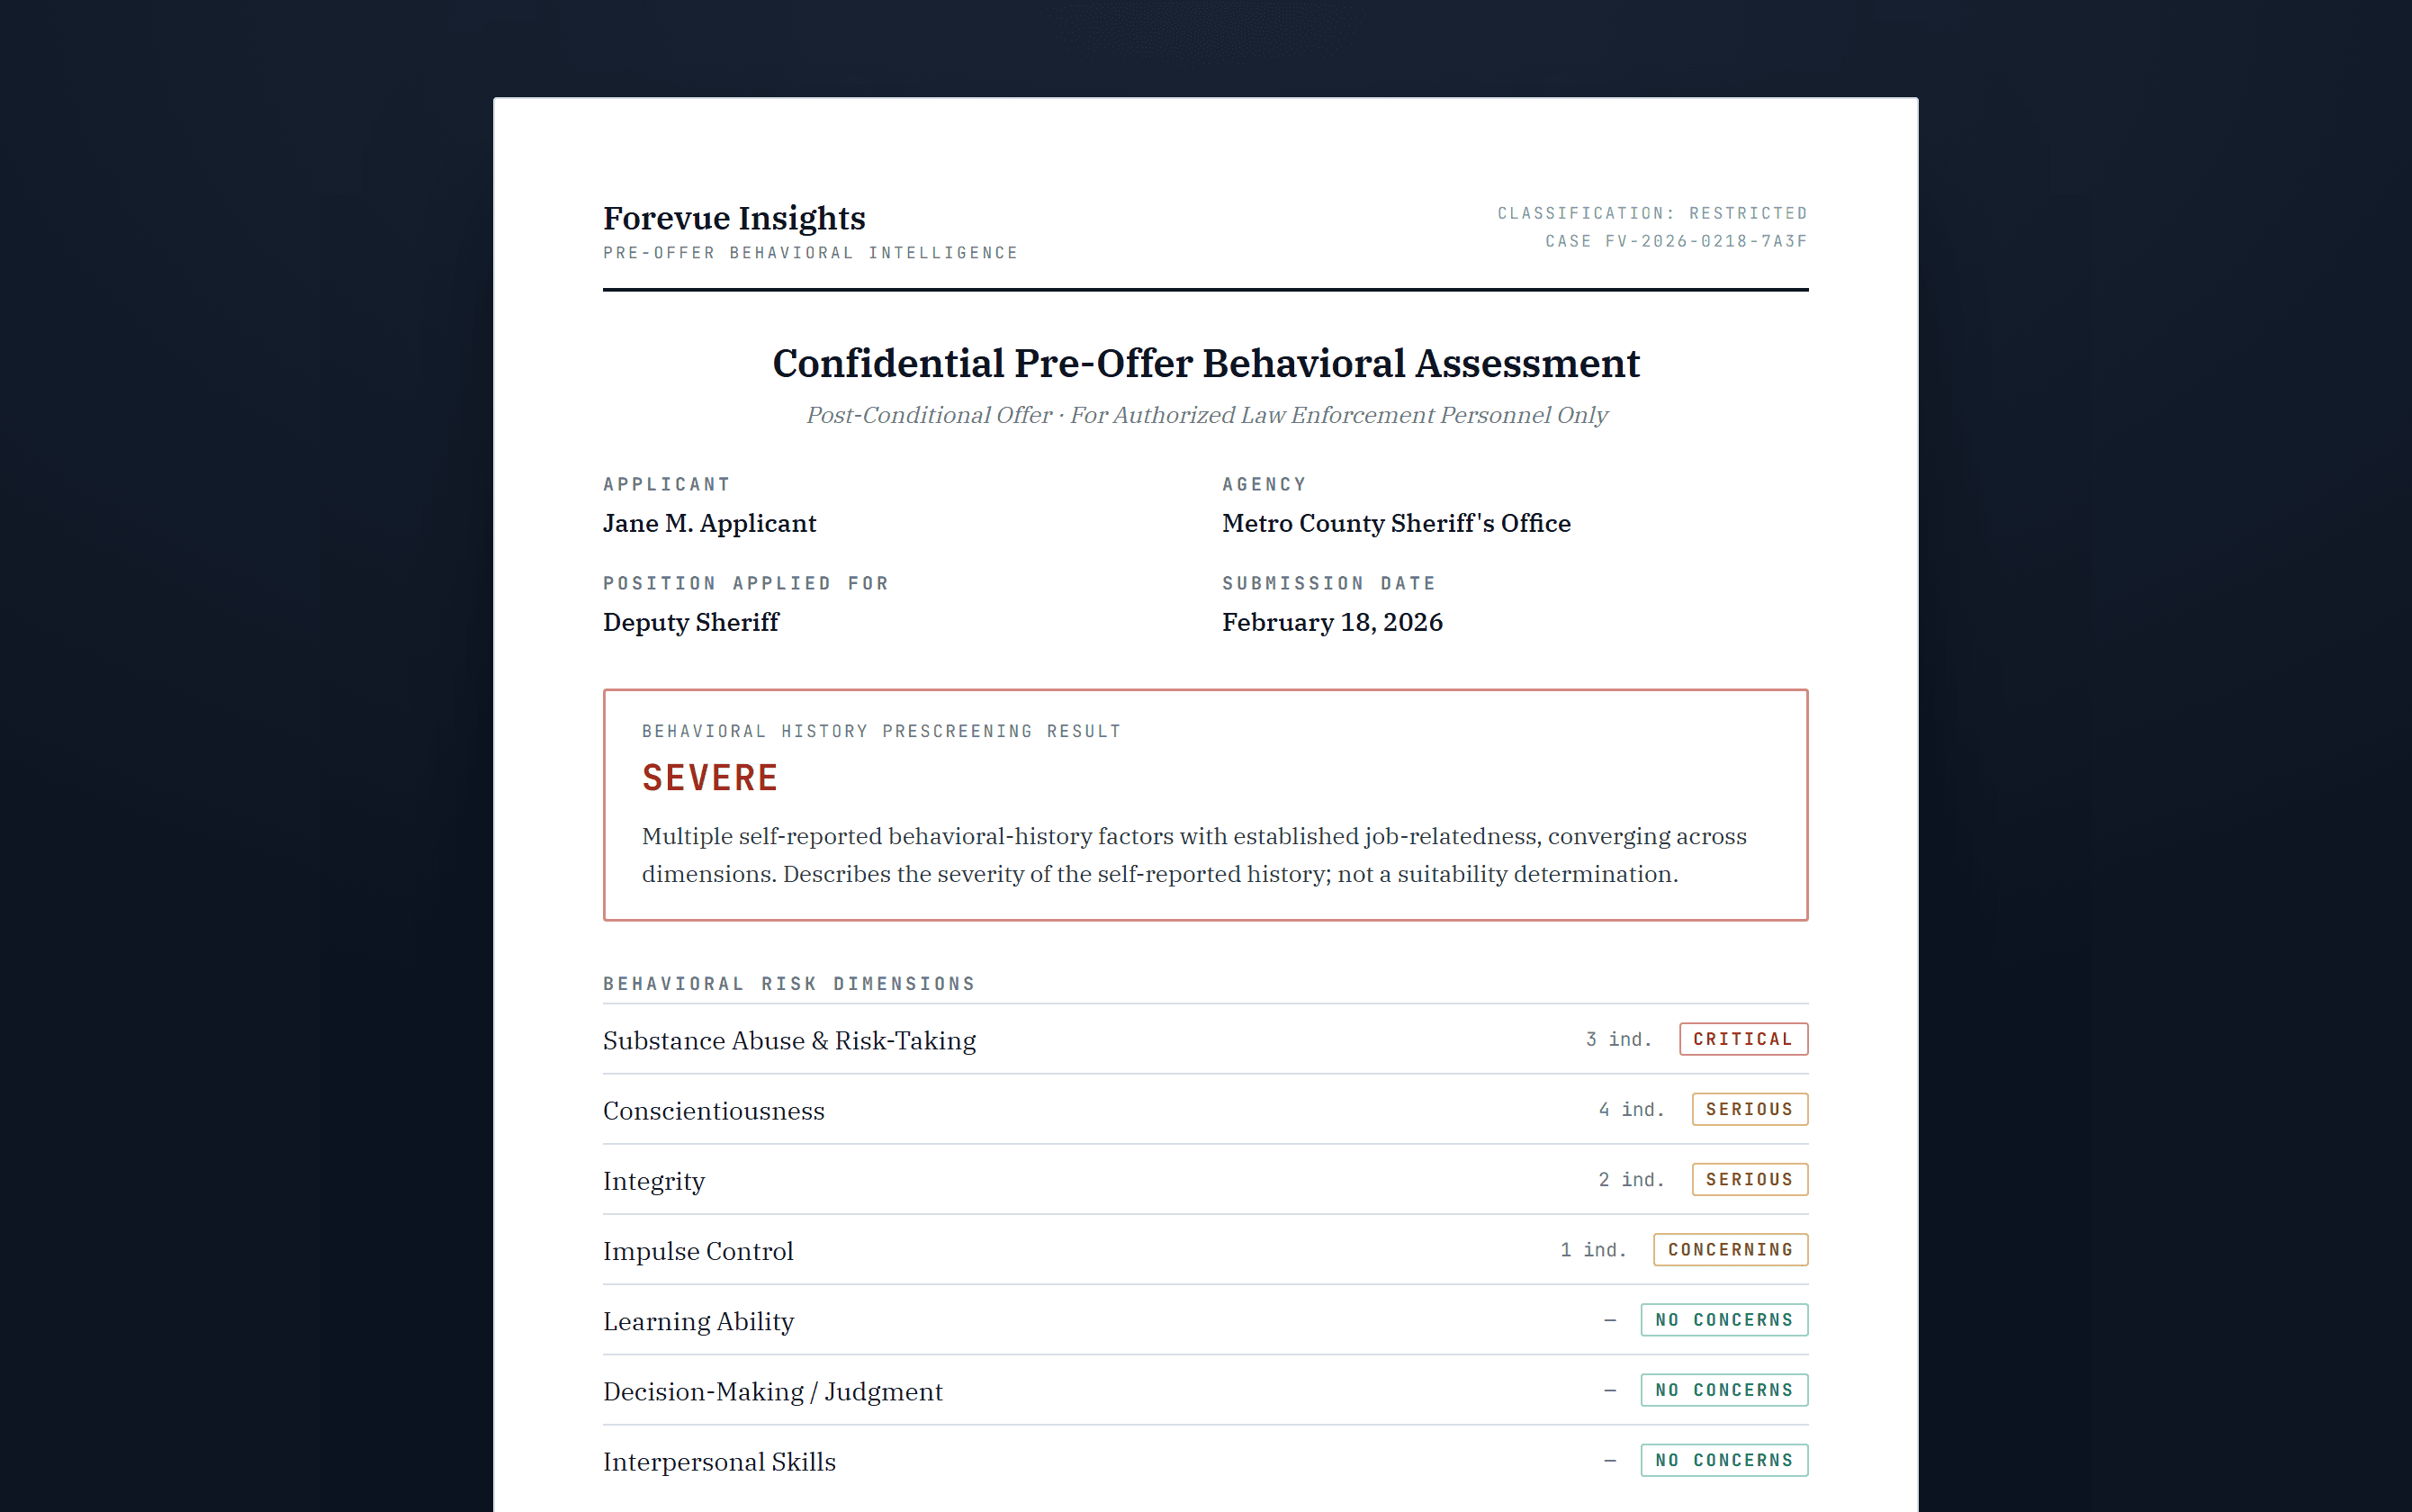Select the Integrity dimension row

point(1206,1180)
